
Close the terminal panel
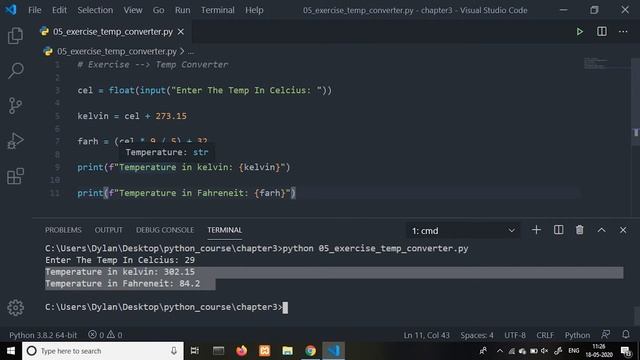(x=623, y=230)
